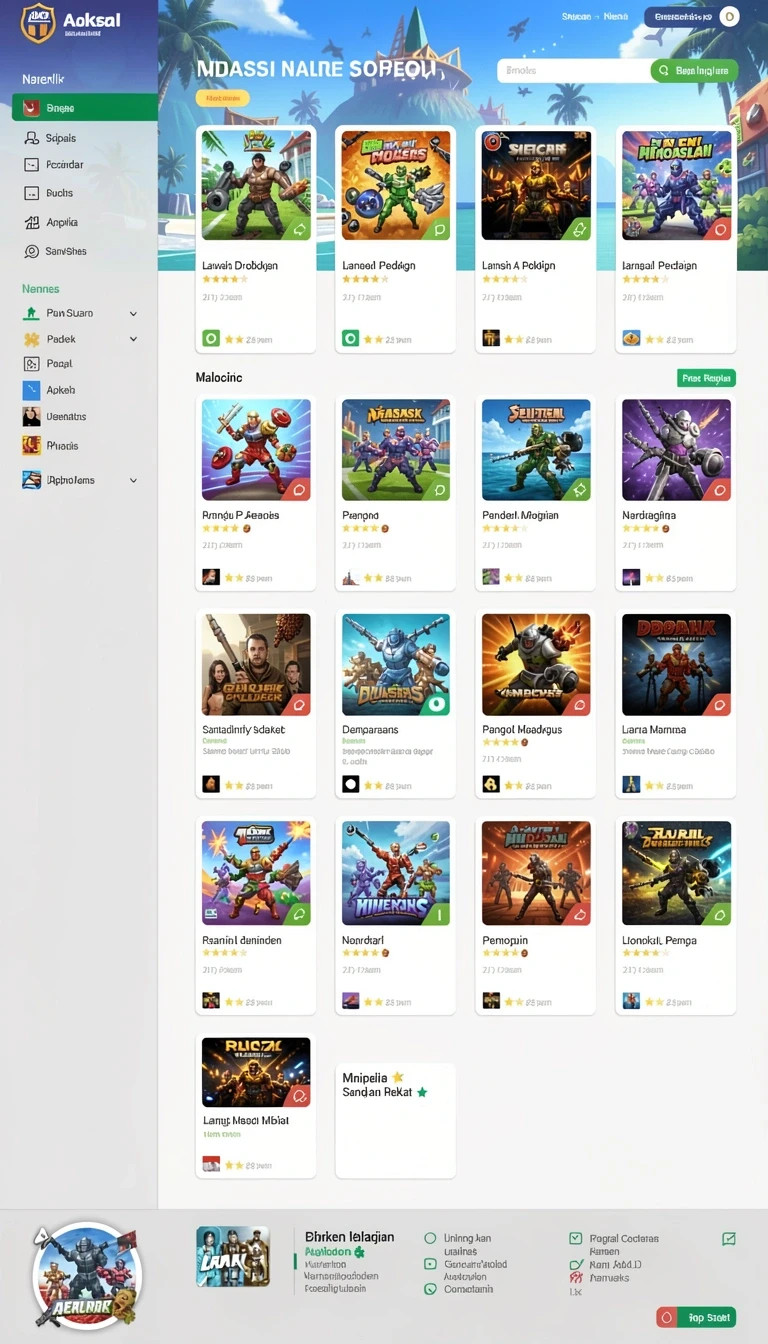Image resolution: width=768 pixels, height=1344 pixels.
Task: Select the Pcandar sidebar icon
Action: (31, 165)
